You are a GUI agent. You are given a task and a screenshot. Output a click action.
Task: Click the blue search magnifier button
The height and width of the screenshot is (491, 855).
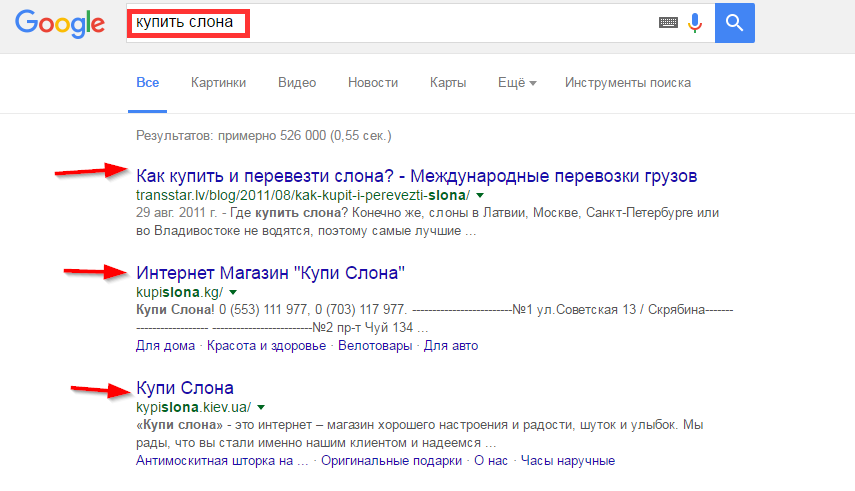734,23
